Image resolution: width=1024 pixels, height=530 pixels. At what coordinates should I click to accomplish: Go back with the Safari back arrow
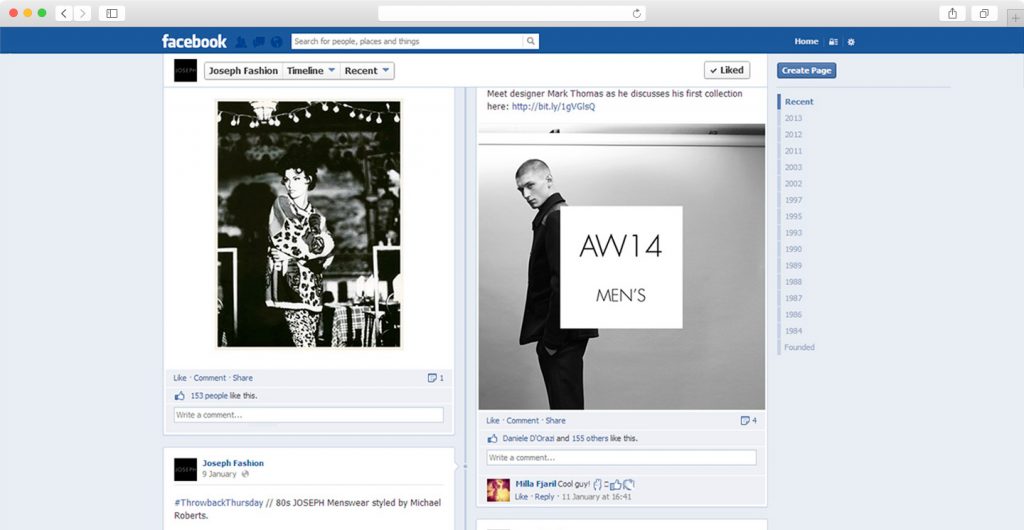[x=64, y=13]
